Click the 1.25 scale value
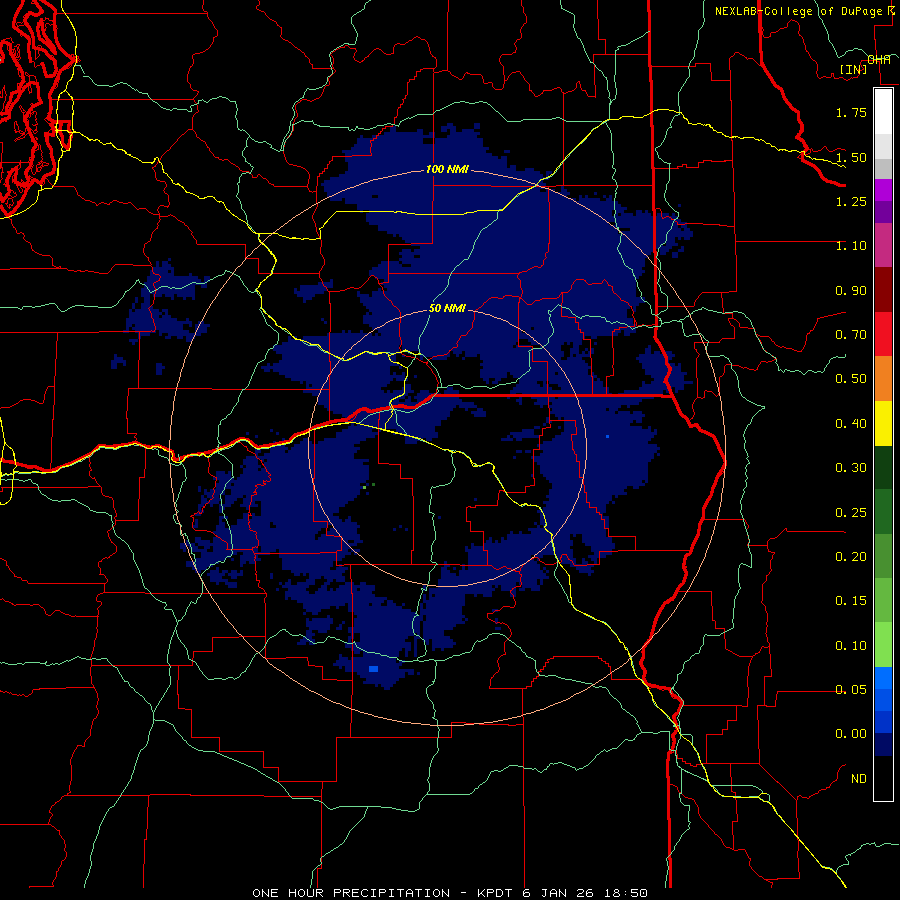900x900 pixels. click(851, 201)
